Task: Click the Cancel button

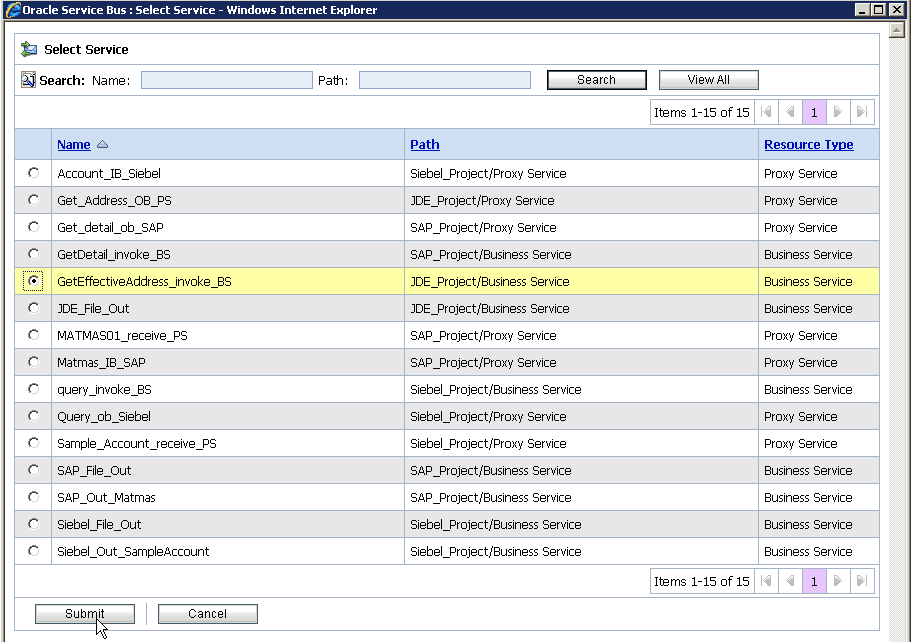Action: [207, 613]
